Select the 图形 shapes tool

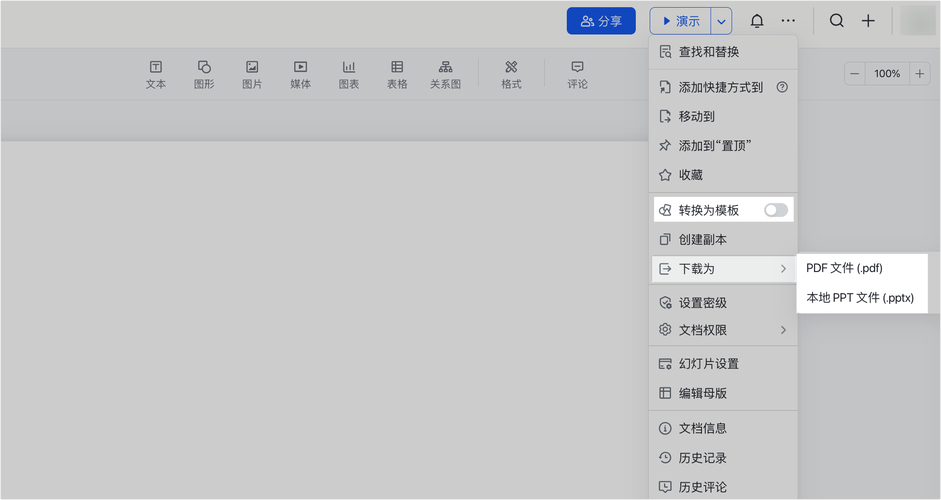tap(204, 74)
